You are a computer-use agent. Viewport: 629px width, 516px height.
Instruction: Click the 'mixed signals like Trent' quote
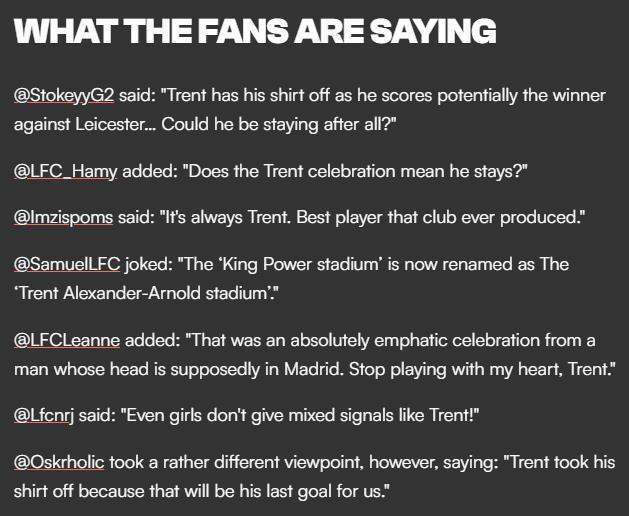pyautogui.click(x=300, y=415)
